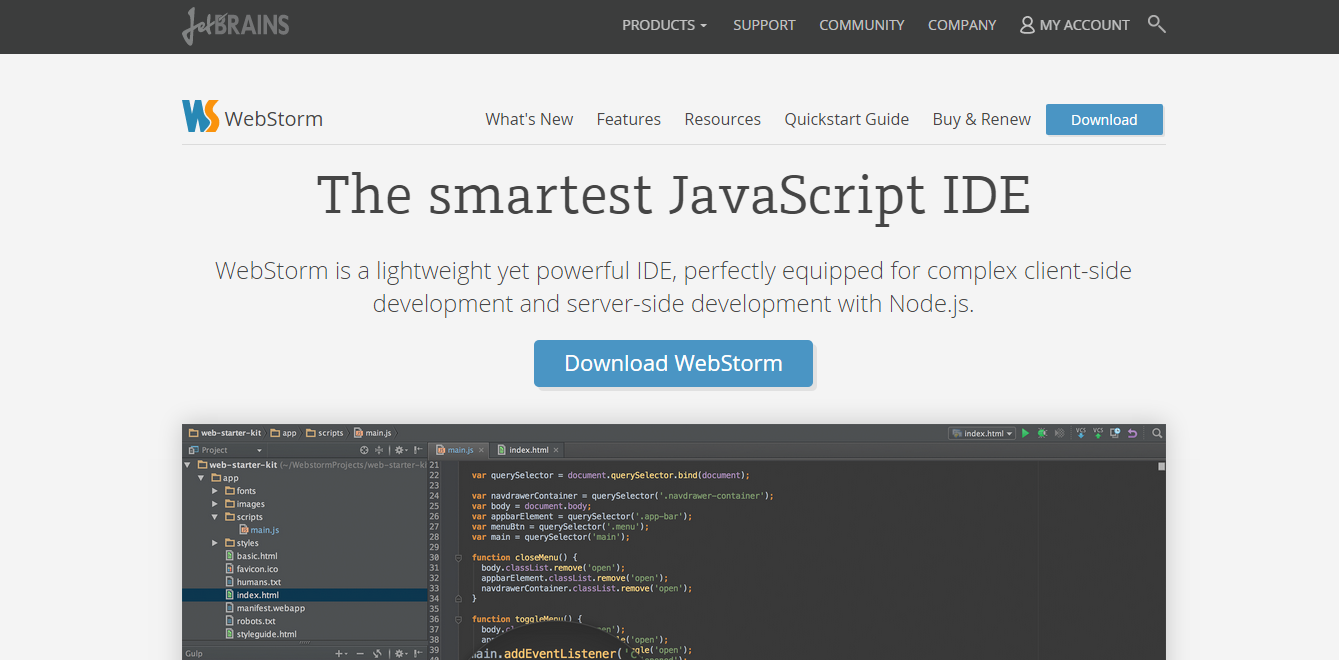Revert changes with the purple undo arrow

pyautogui.click(x=1132, y=433)
